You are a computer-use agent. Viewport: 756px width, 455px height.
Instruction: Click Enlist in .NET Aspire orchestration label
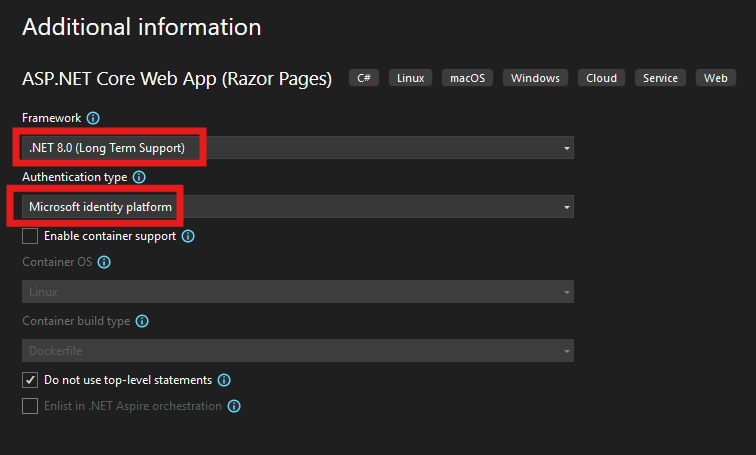pos(133,406)
